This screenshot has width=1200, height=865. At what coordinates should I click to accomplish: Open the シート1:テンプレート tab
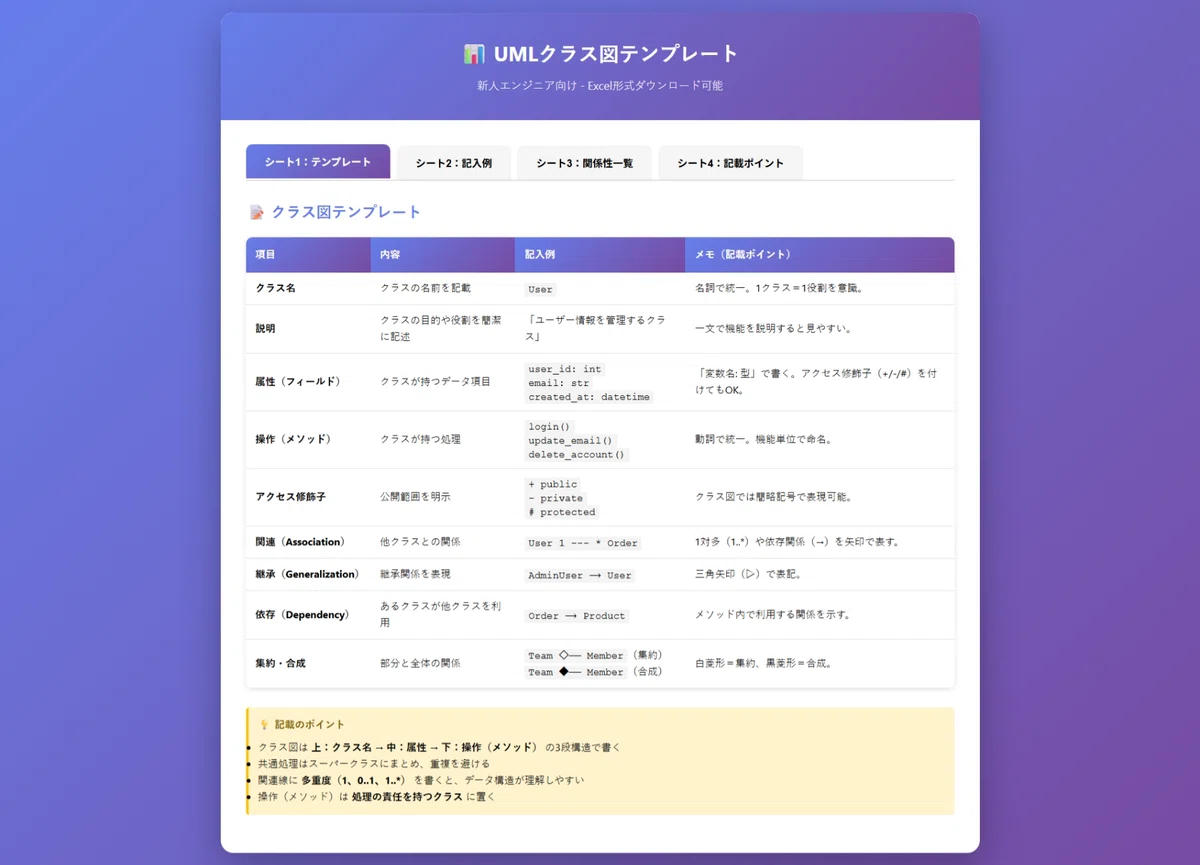(x=318, y=162)
